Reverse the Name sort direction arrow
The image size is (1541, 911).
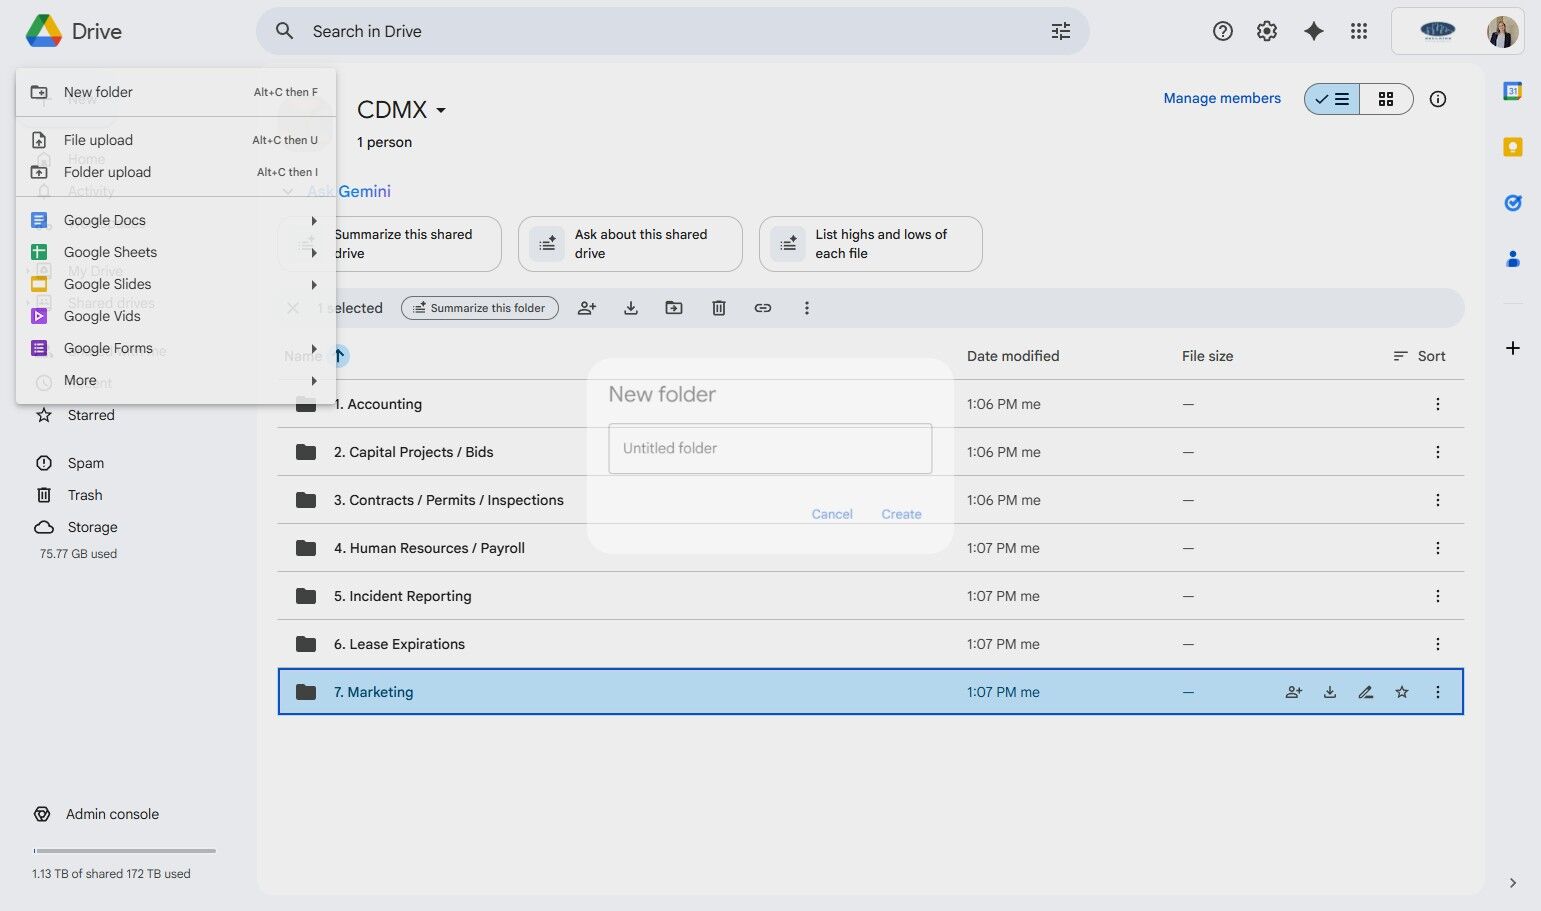click(339, 356)
